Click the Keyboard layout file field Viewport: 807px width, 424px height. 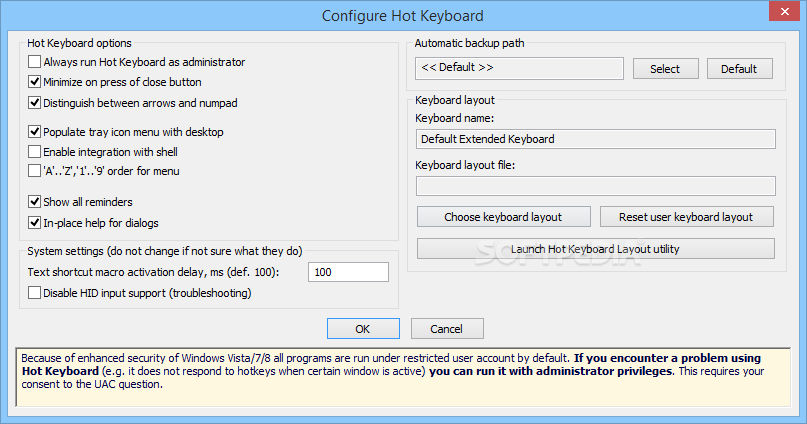595,186
